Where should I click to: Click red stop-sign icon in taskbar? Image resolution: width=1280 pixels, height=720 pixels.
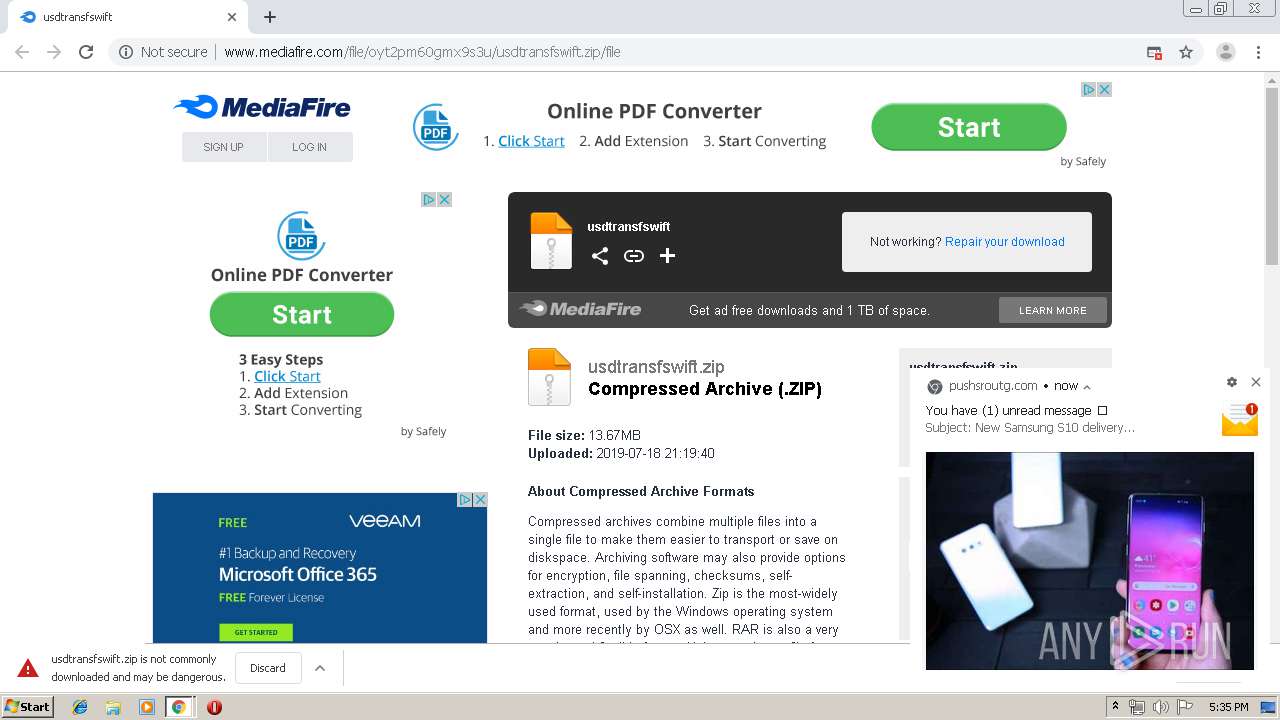pos(214,707)
